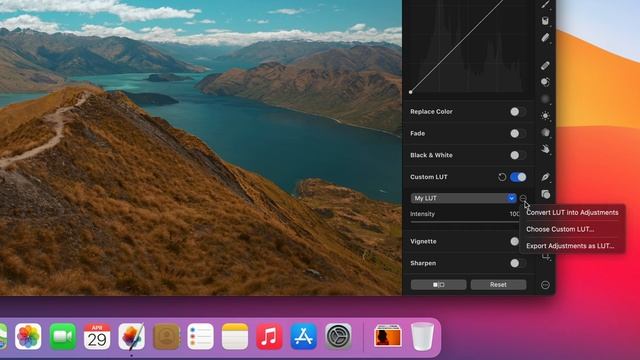Open System Preferences from the Dock
This screenshot has width=640, height=360.
click(x=338, y=336)
